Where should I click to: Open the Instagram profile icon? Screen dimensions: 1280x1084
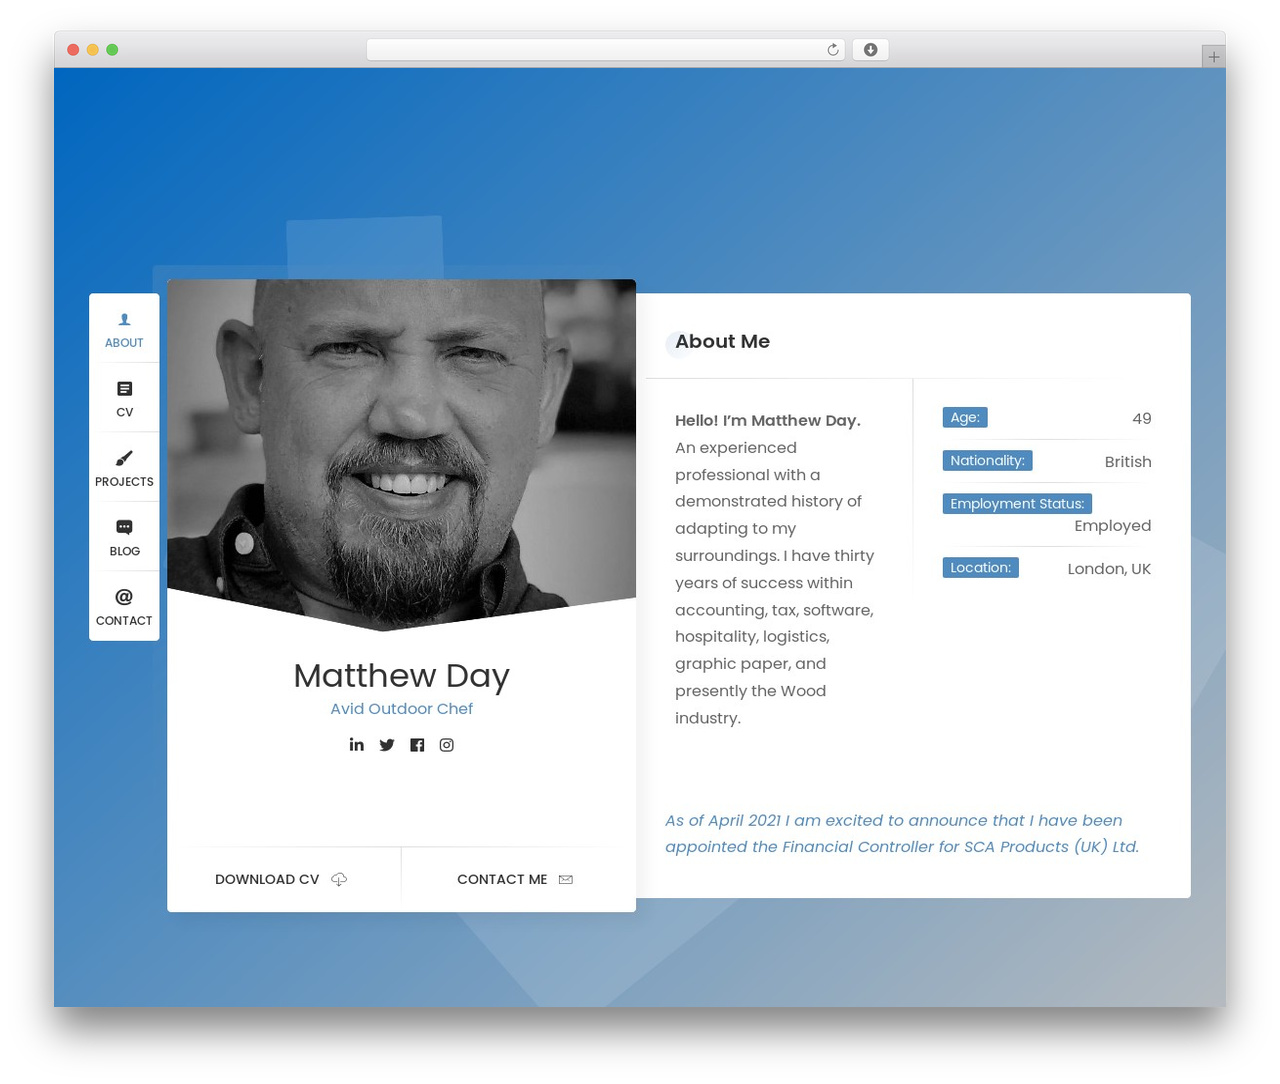[447, 745]
